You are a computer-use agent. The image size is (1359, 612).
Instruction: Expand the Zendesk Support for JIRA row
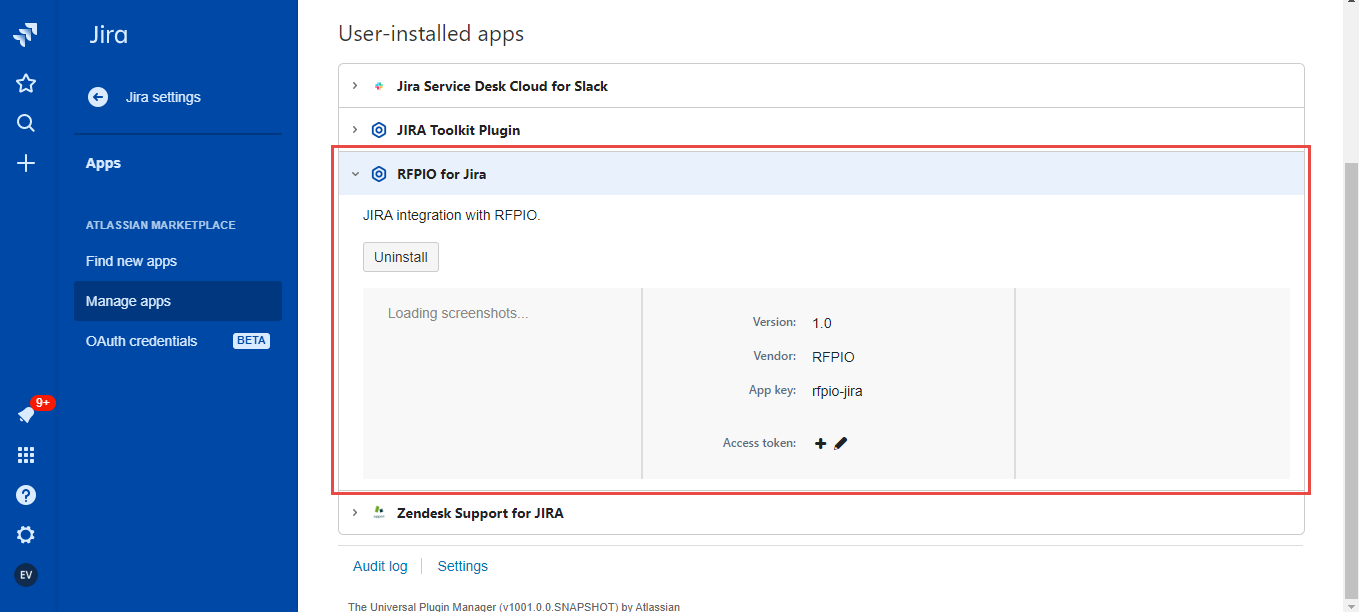[821, 513]
